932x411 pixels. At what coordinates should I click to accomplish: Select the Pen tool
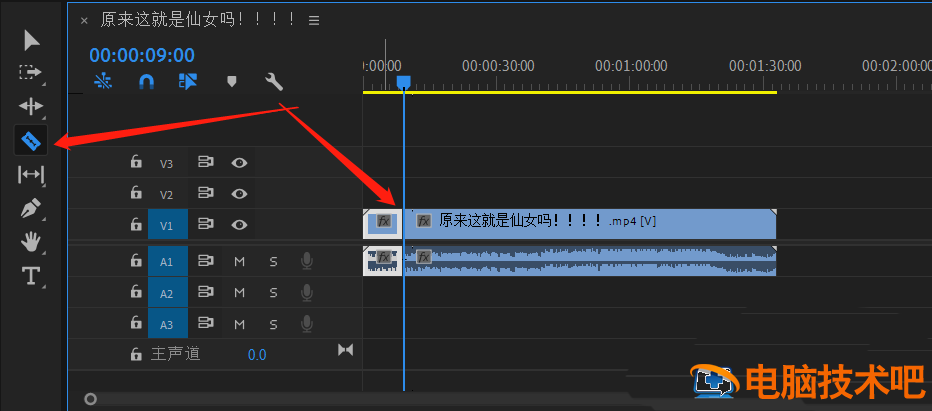(31, 209)
